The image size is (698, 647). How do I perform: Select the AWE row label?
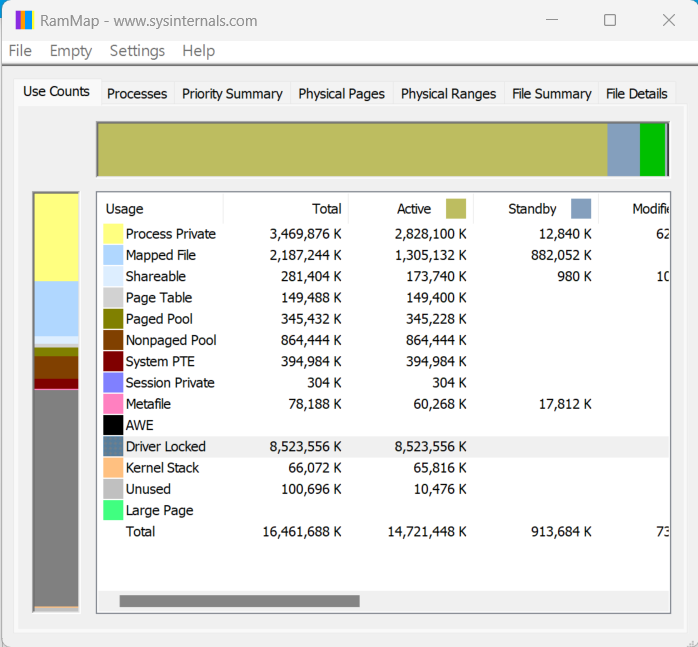pyautogui.click(x=139, y=425)
